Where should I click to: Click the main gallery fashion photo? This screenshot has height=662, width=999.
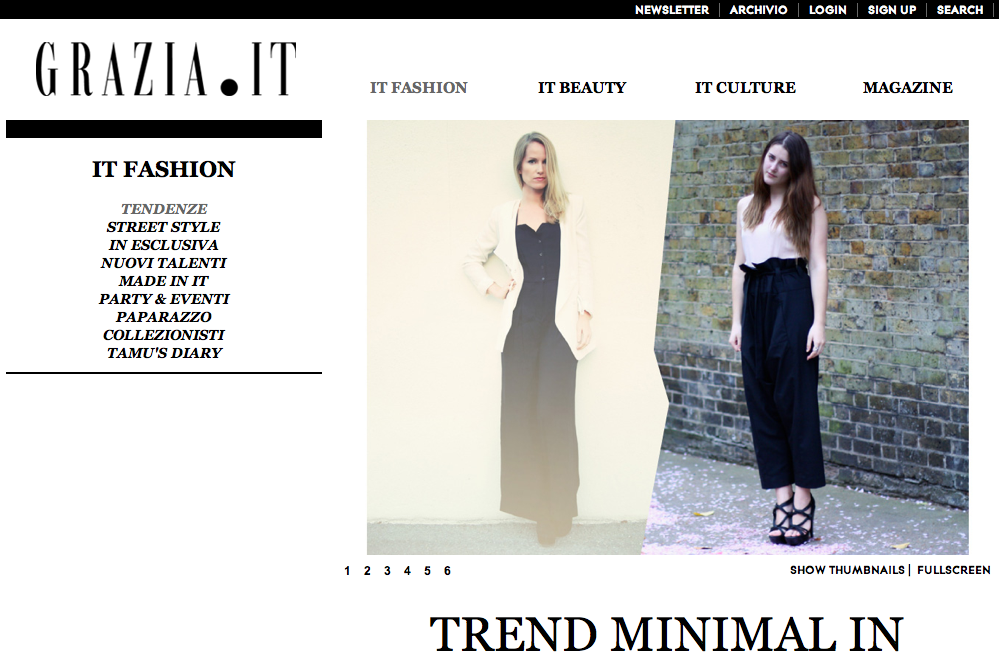point(668,337)
